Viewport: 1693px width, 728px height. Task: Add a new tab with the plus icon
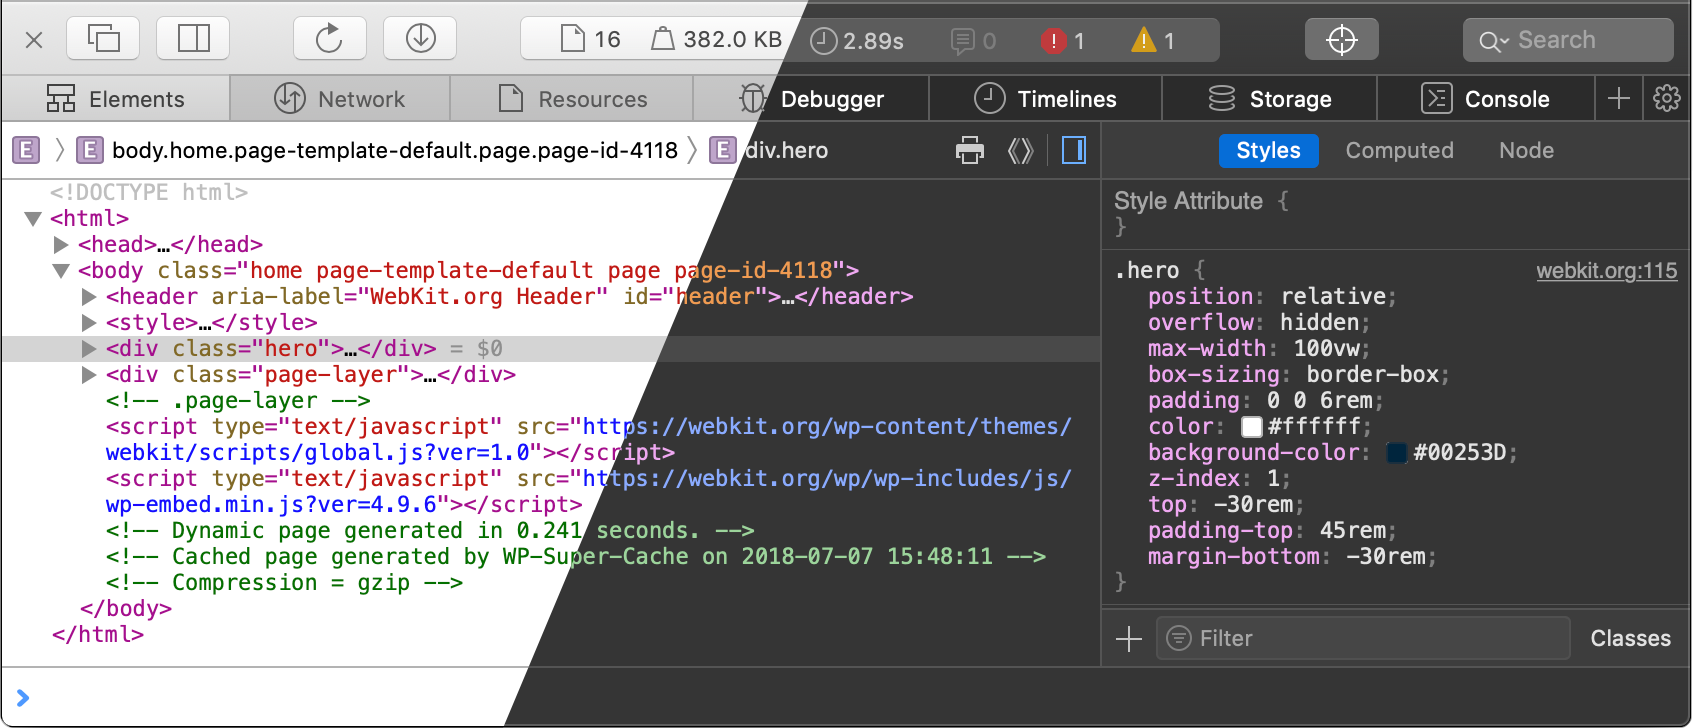[1619, 99]
